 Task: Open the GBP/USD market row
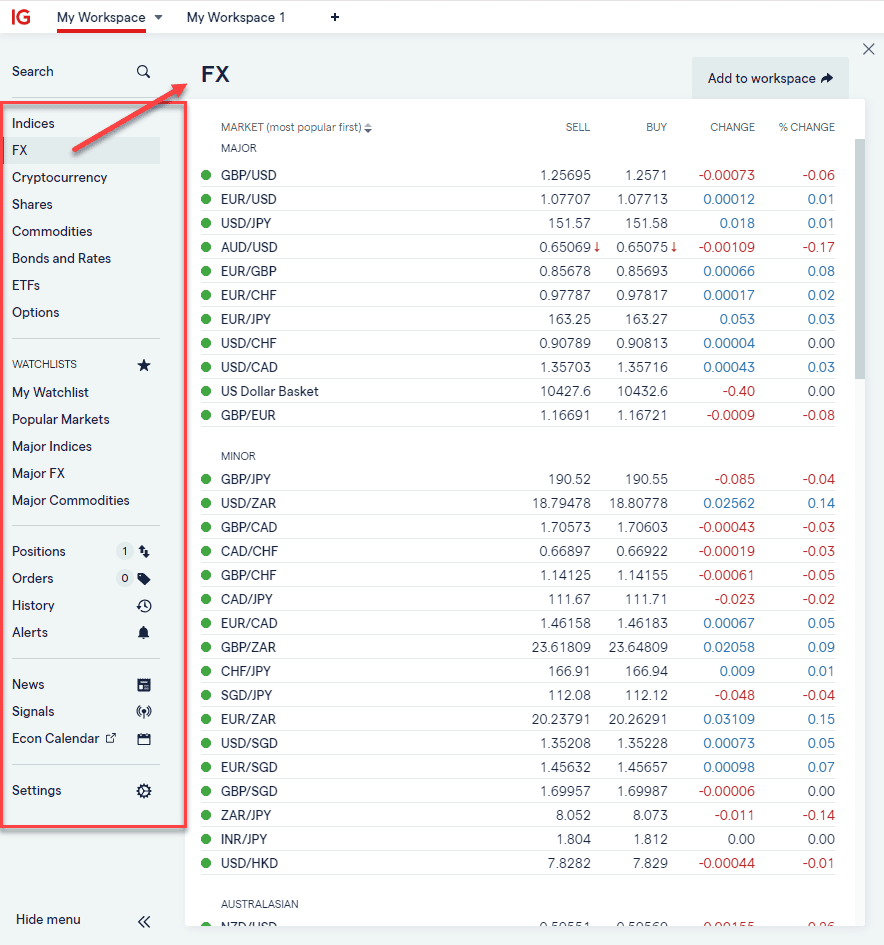click(x=518, y=175)
